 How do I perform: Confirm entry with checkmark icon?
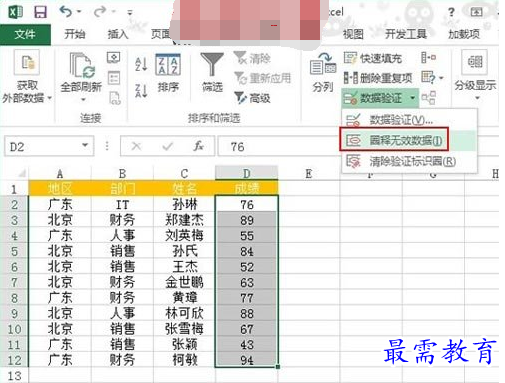(x=167, y=146)
